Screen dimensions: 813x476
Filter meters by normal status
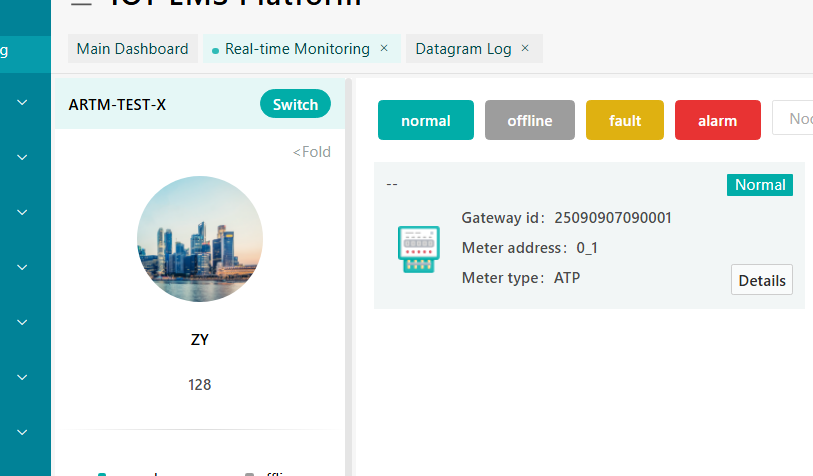(426, 120)
